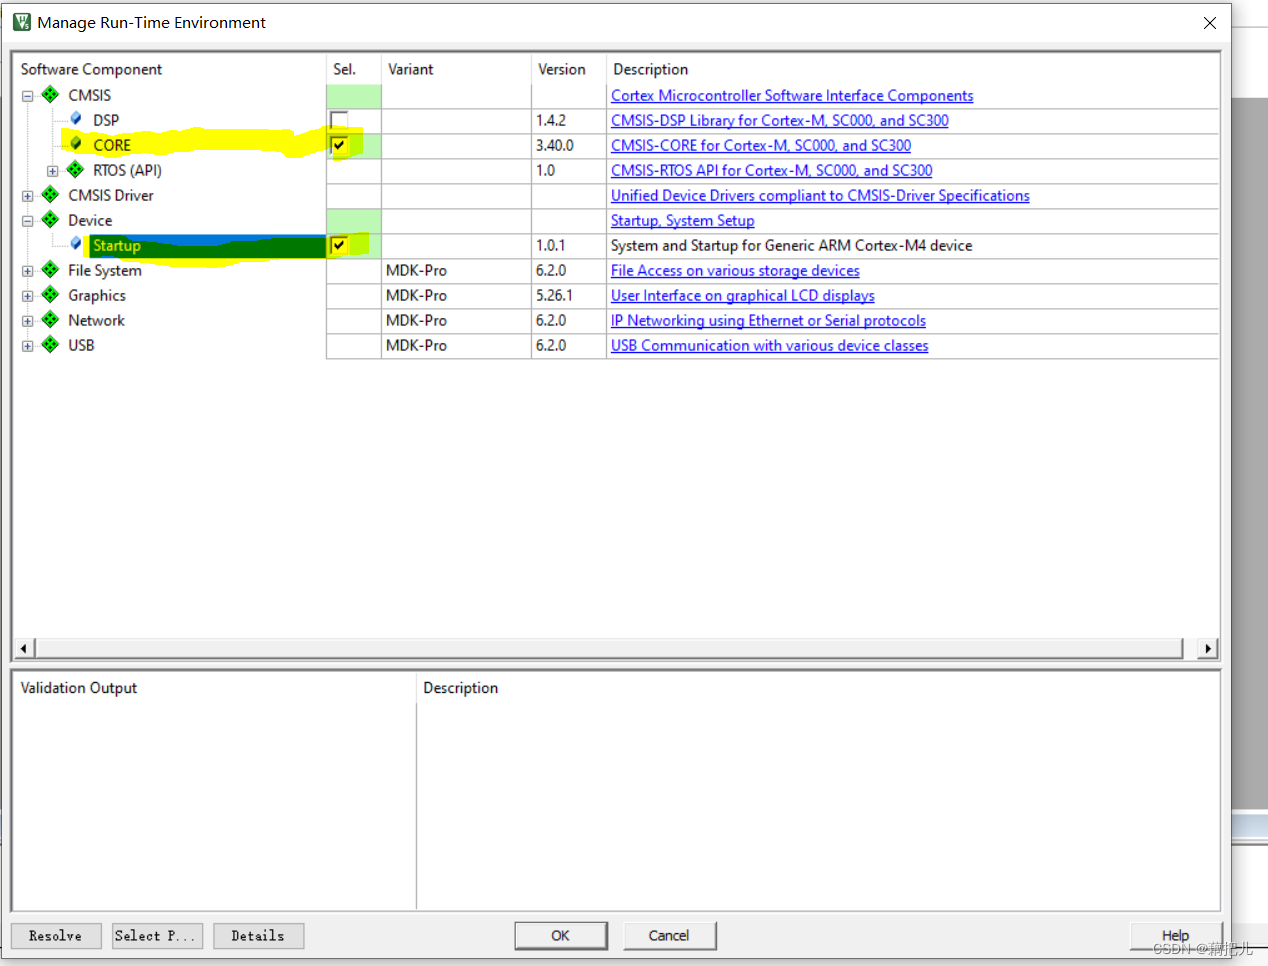Image resolution: width=1268 pixels, height=966 pixels.
Task: Click the Details button
Action: (x=258, y=936)
